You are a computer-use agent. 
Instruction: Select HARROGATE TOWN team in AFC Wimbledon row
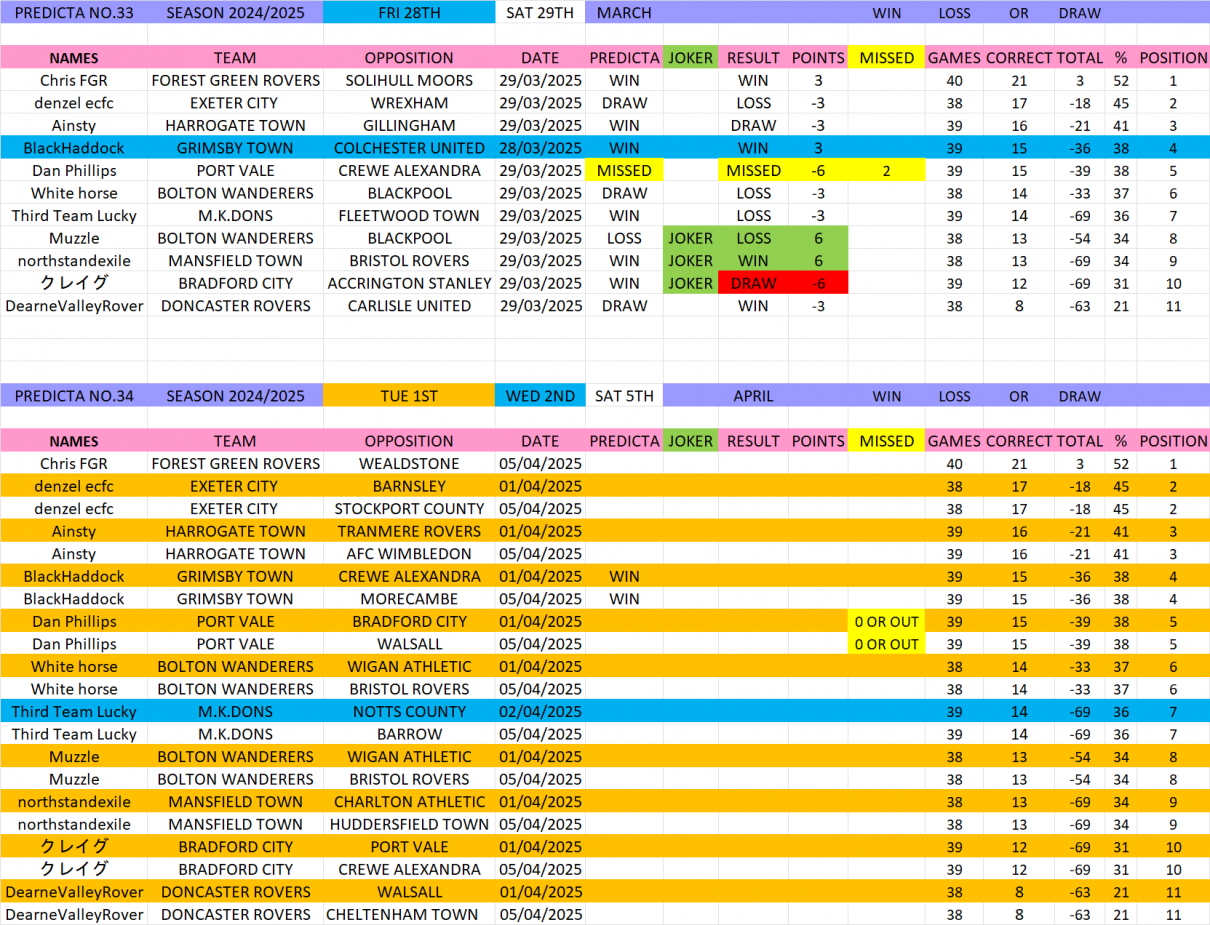(235, 554)
